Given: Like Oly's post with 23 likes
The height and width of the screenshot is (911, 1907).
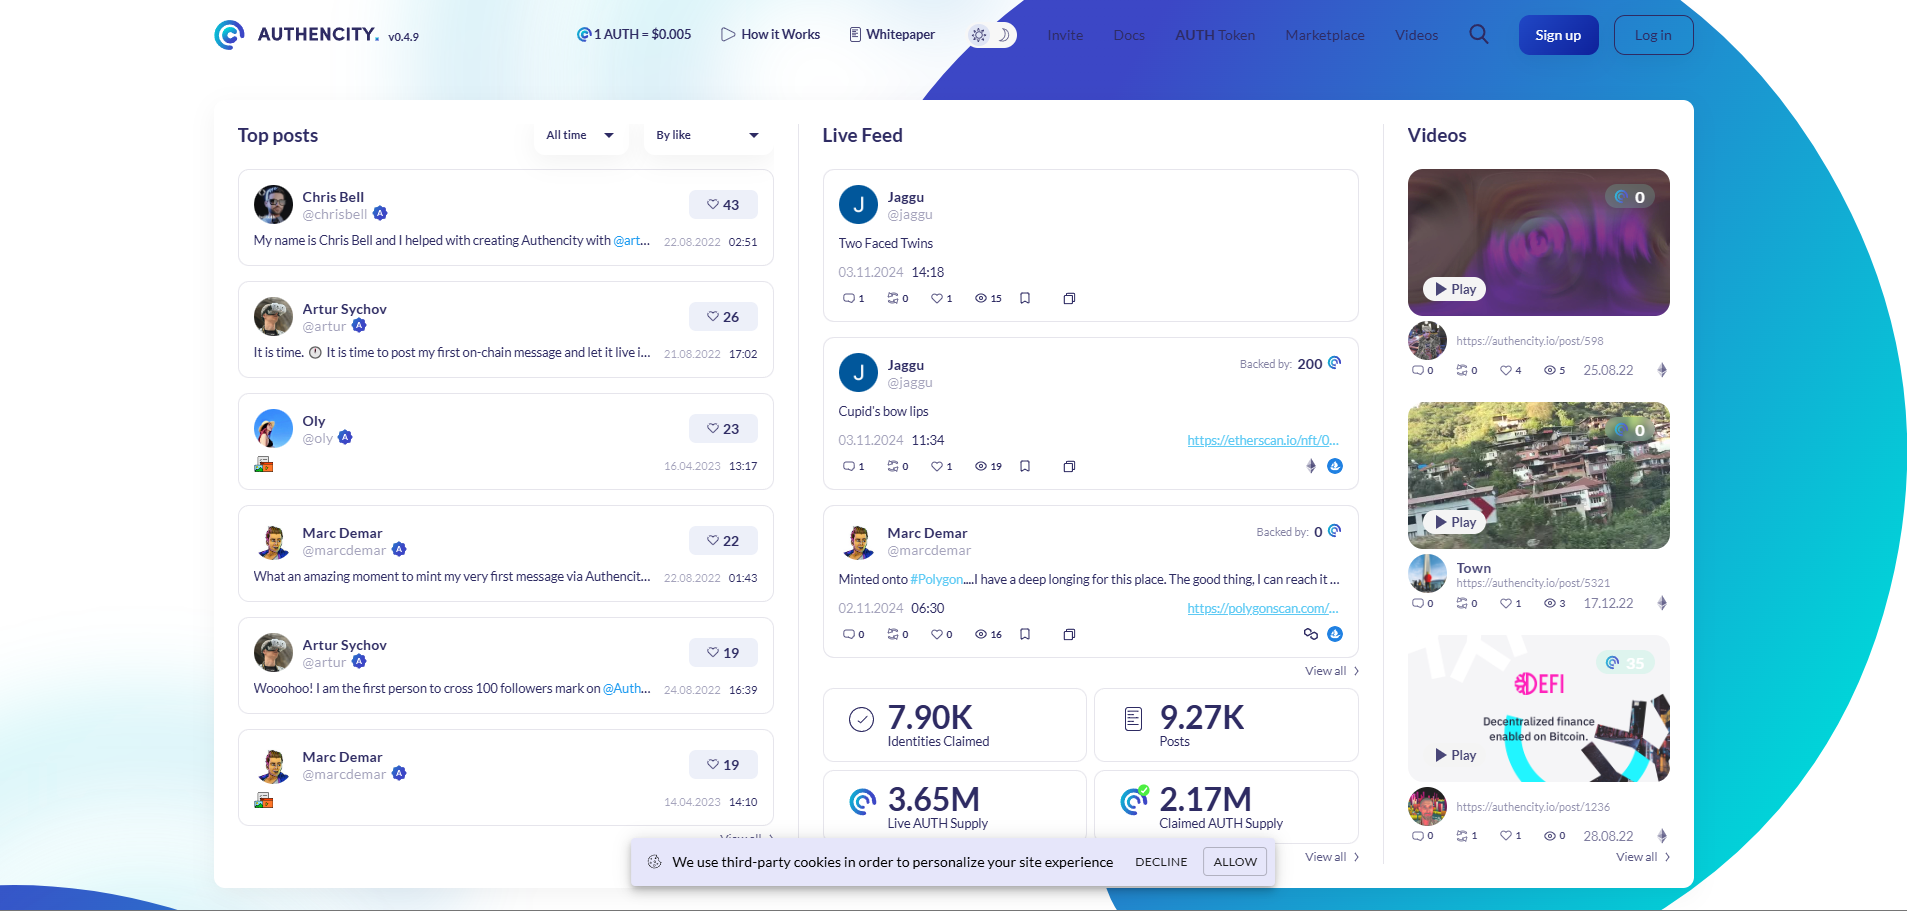Looking at the screenshot, I should (723, 429).
